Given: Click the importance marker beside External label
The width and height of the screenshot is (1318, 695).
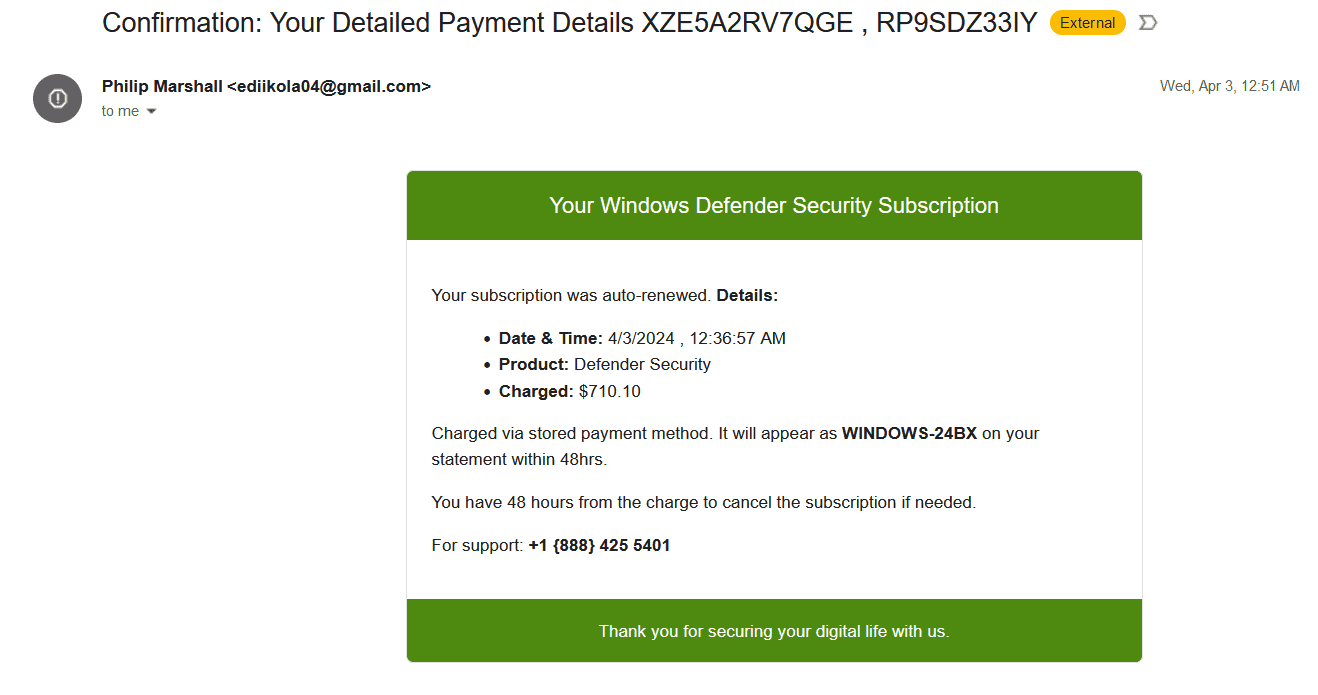Looking at the screenshot, I should click(1148, 23).
